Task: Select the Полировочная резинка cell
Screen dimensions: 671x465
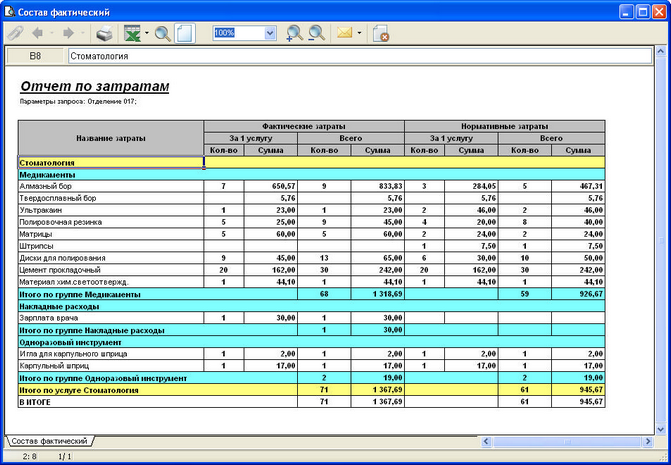Action: (110, 222)
